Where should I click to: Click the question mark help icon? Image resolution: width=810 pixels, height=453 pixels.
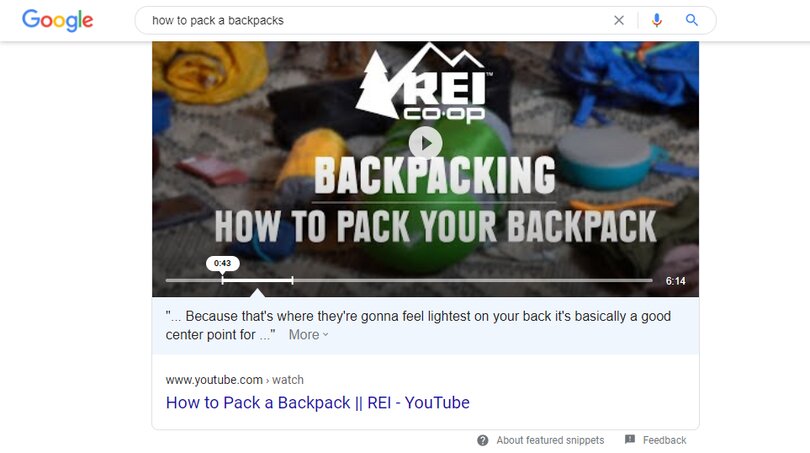pyautogui.click(x=482, y=440)
